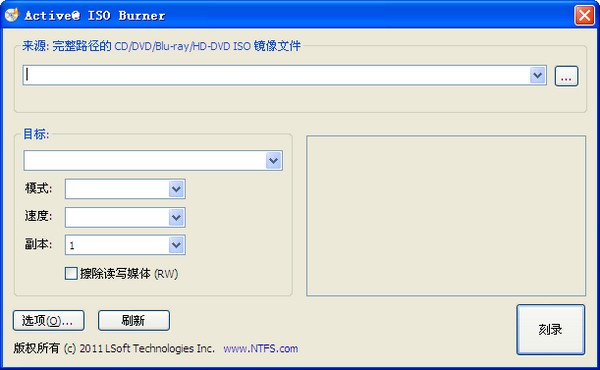Click inside the empty 速度 selection box
Screen dimensions: 600x370
(x=117, y=217)
